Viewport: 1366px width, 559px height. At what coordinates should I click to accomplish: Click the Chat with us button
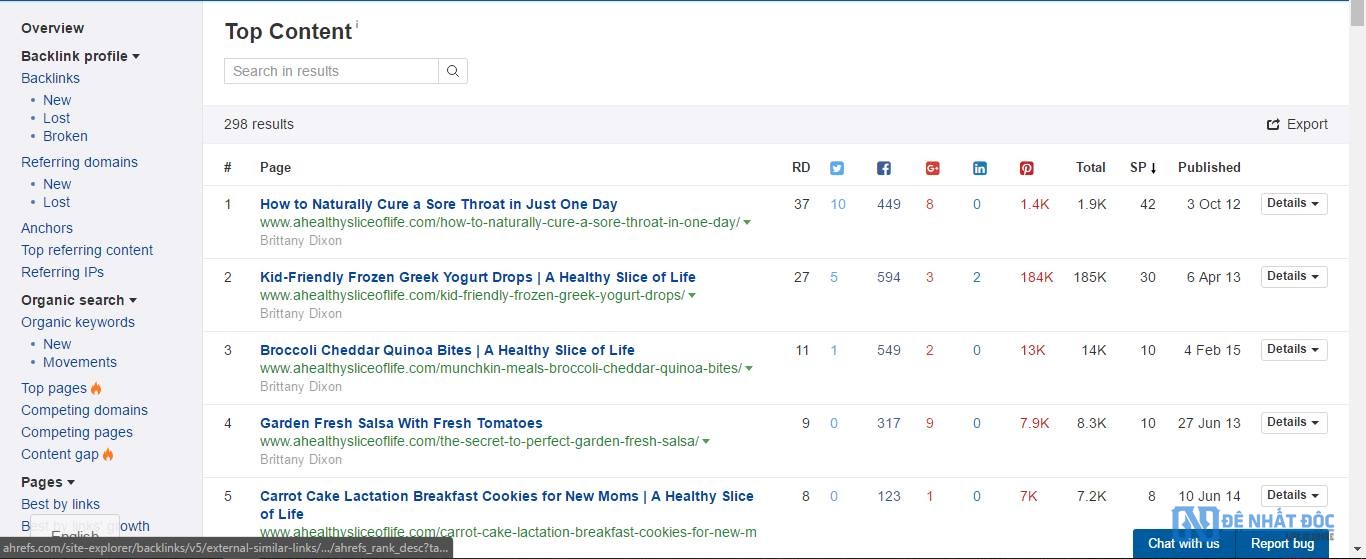coord(1183,543)
